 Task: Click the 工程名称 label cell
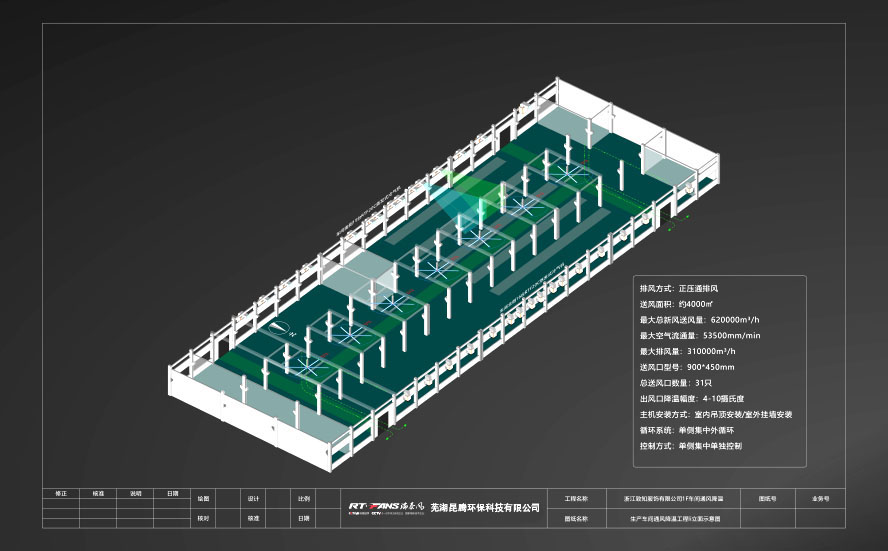(577, 499)
